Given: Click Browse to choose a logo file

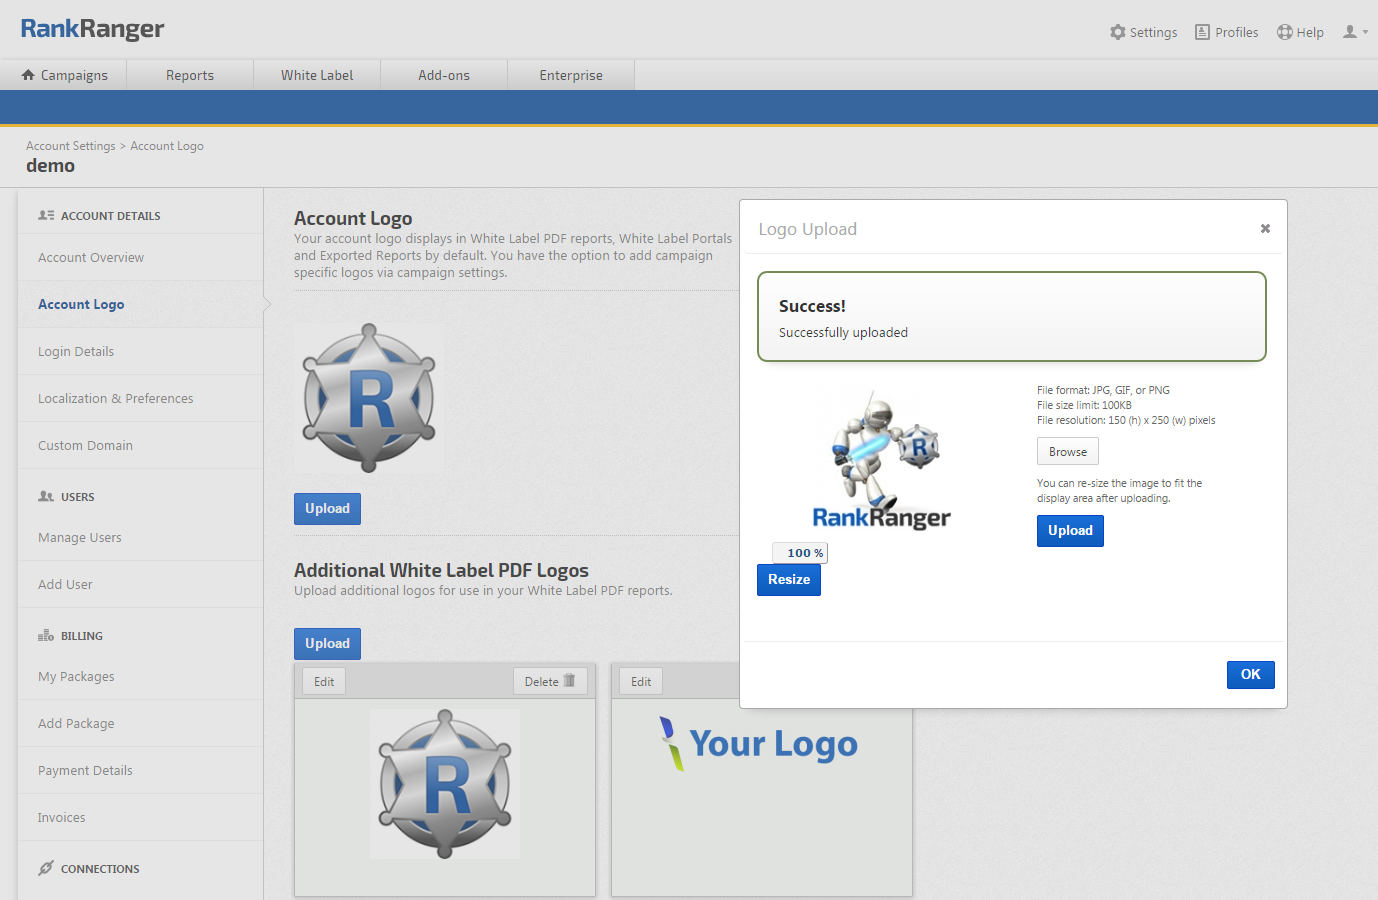Looking at the screenshot, I should 1067,452.
